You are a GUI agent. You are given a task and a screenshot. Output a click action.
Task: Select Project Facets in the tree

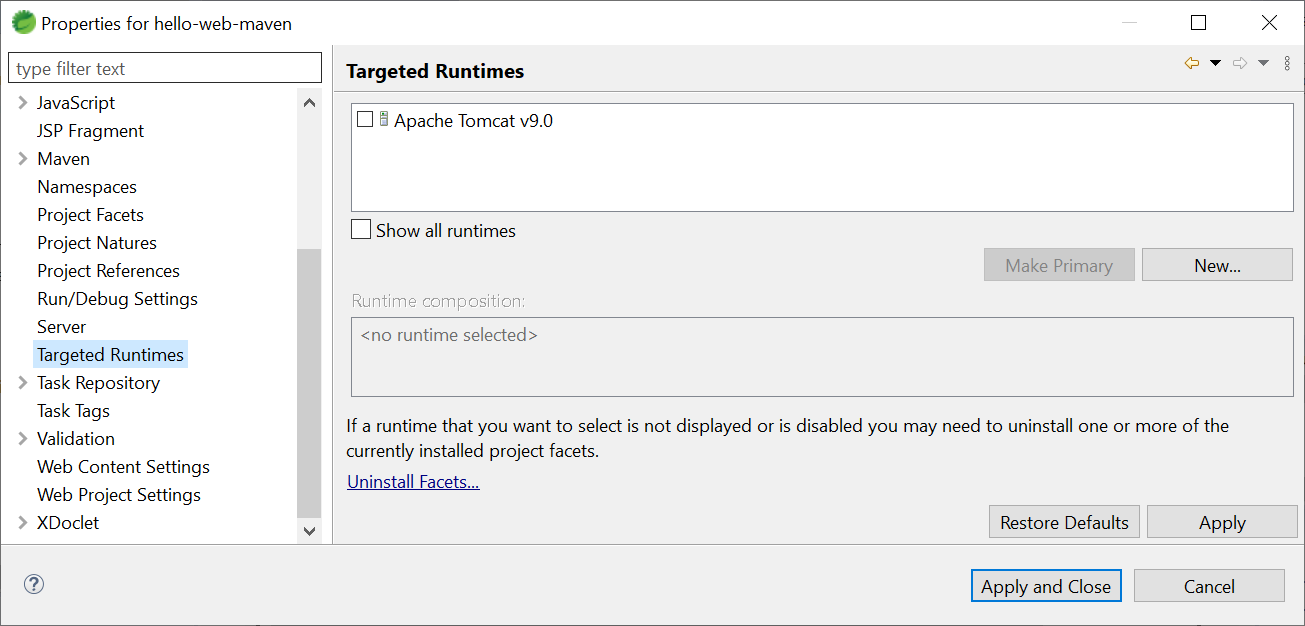90,215
